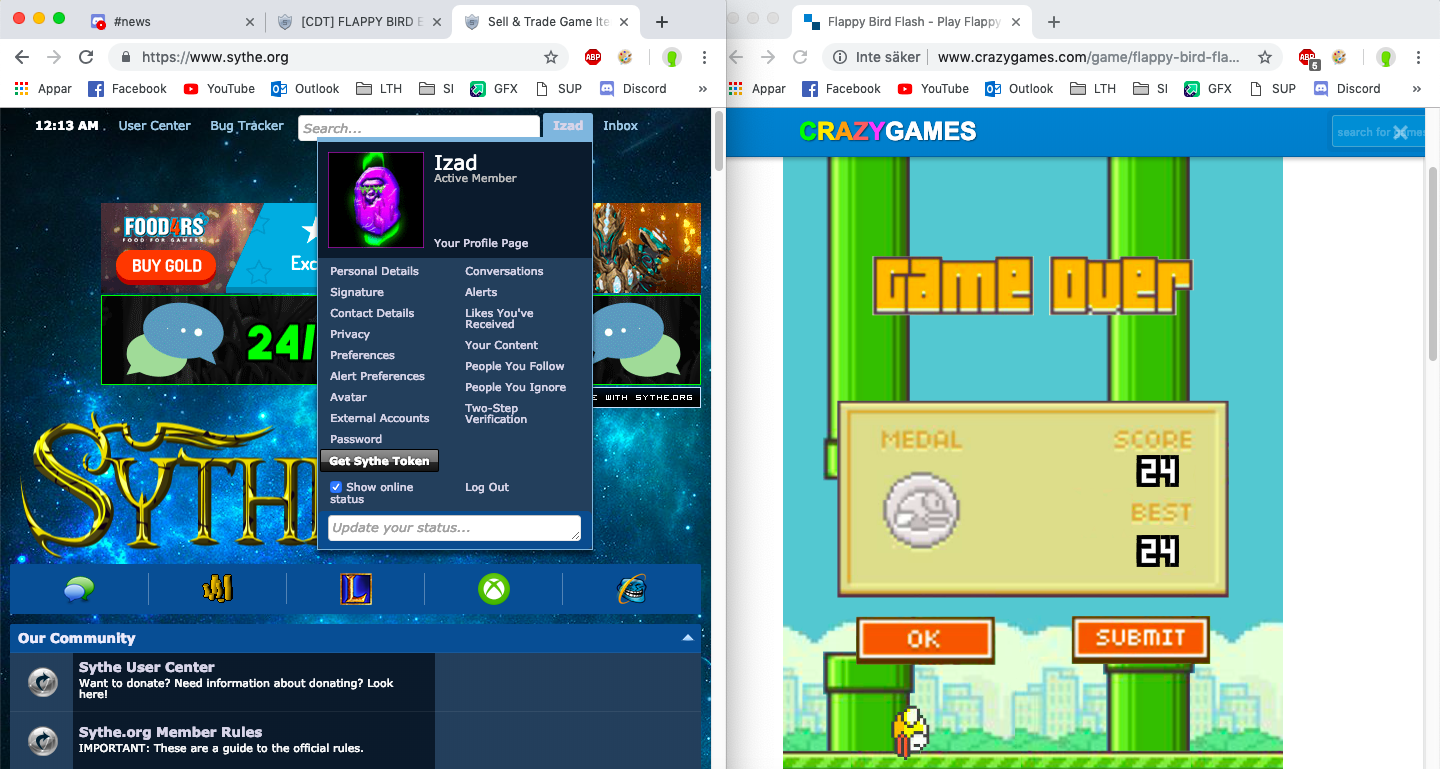
Task: Click the Get Sythe Token button
Action: click(379, 461)
